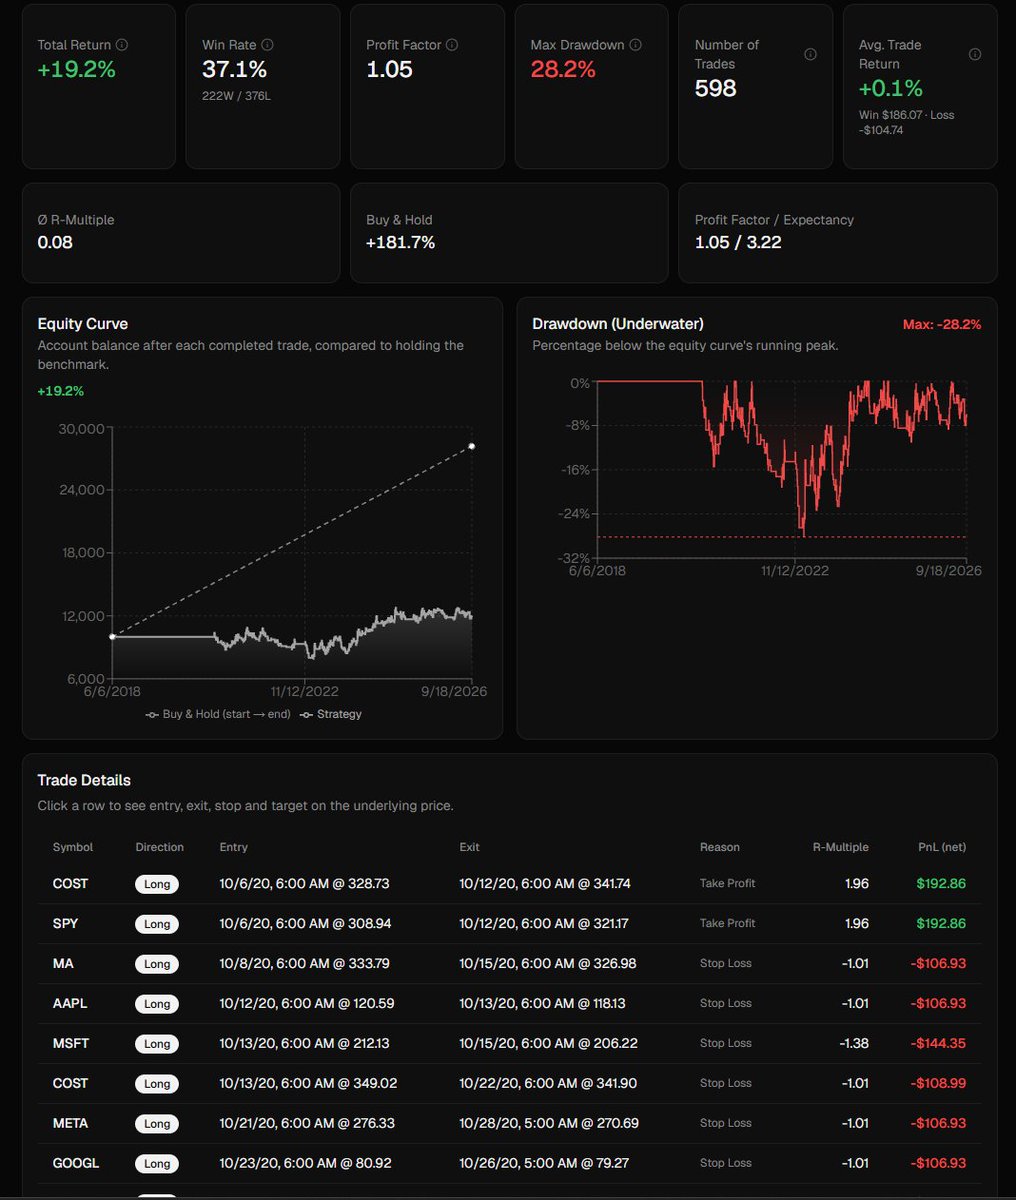The height and width of the screenshot is (1200, 1016).
Task: Click the Long badge in the META row
Action: pos(157,1124)
